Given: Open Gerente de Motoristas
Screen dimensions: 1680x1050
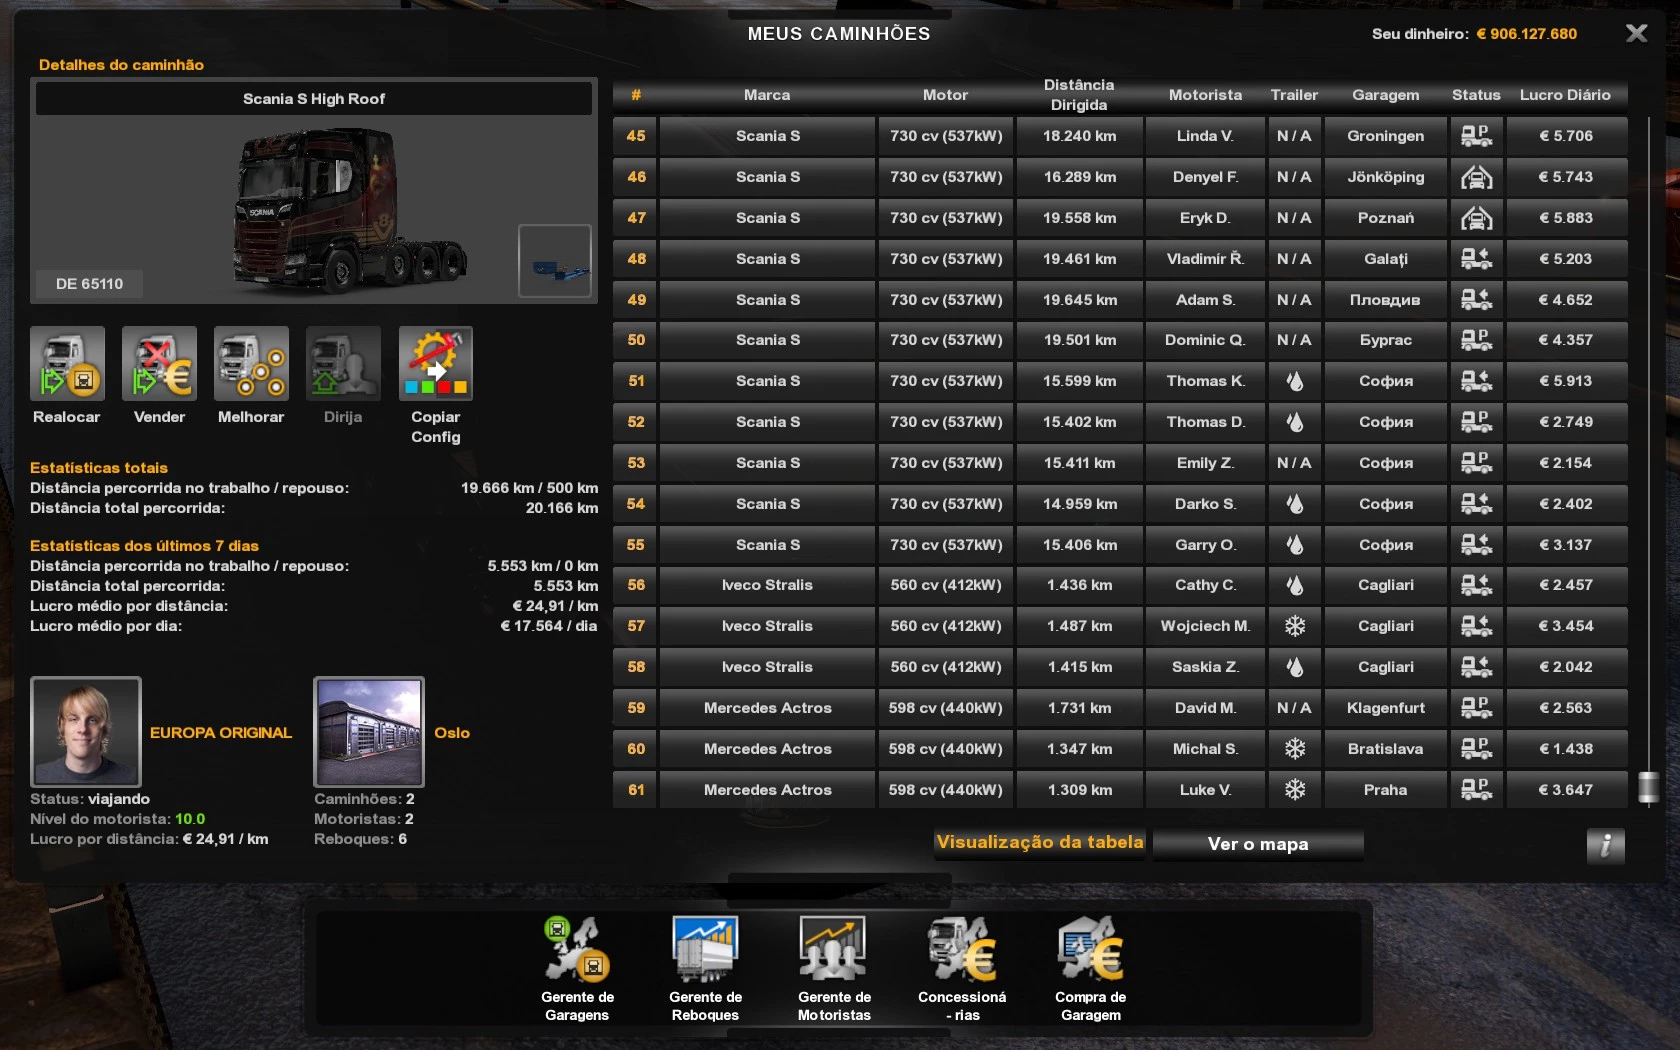Looking at the screenshot, I should coord(834,950).
